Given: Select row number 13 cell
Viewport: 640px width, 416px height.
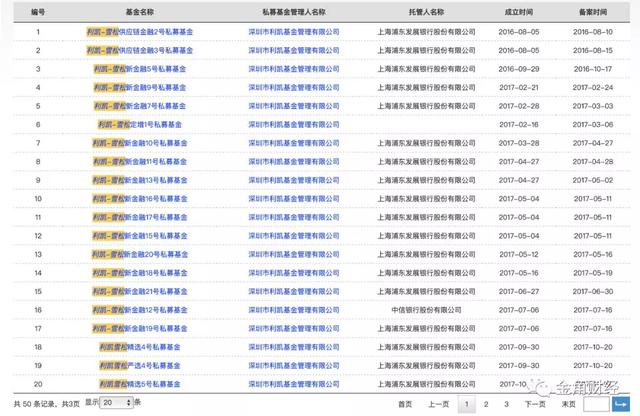Looking at the screenshot, I should tap(38, 254).
